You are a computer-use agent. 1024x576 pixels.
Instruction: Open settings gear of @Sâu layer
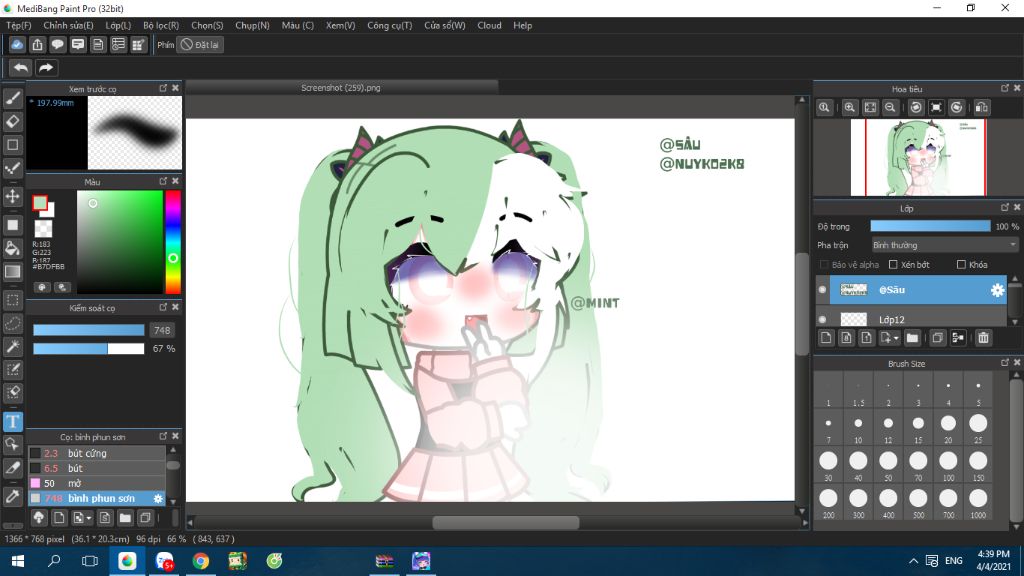click(x=997, y=290)
